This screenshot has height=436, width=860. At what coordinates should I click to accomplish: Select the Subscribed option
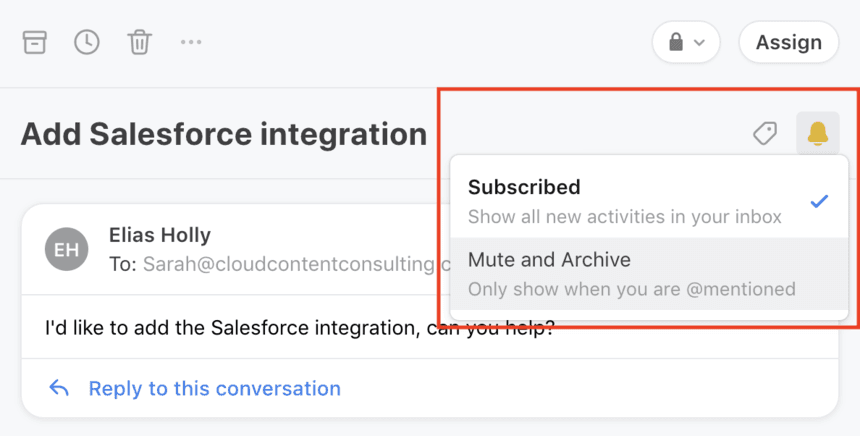point(649,201)
